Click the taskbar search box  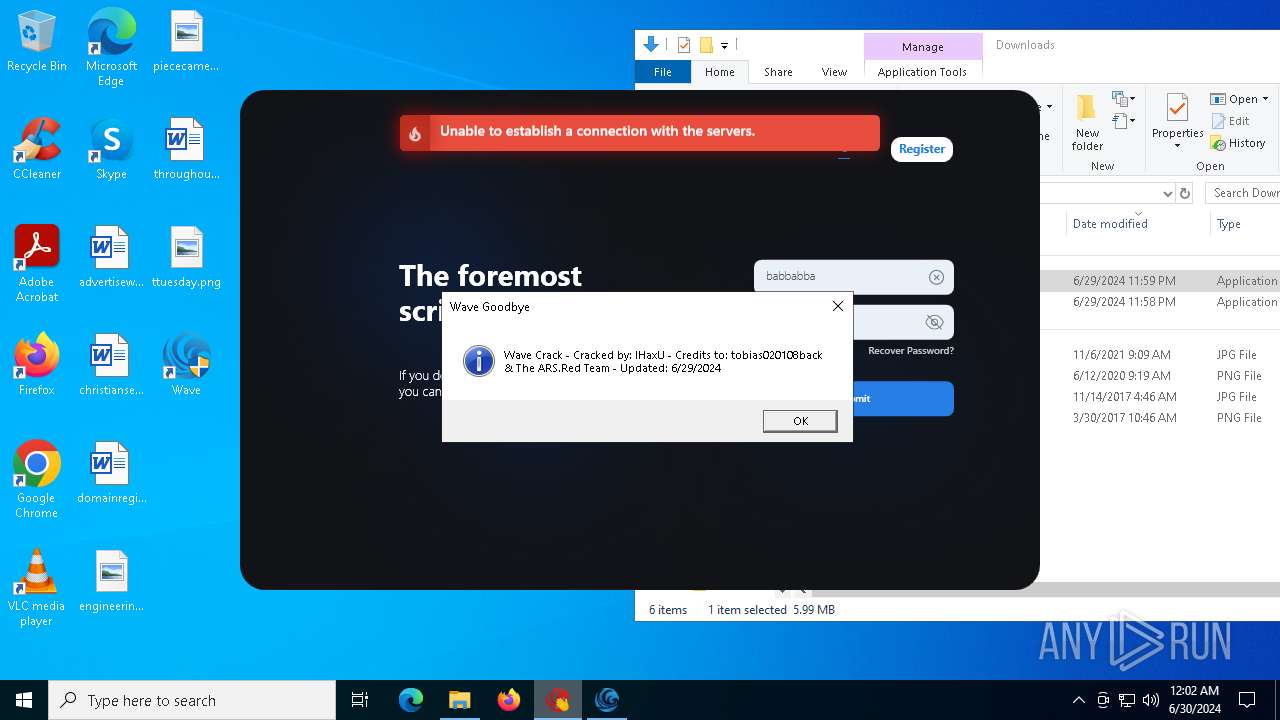click(192, 700)
